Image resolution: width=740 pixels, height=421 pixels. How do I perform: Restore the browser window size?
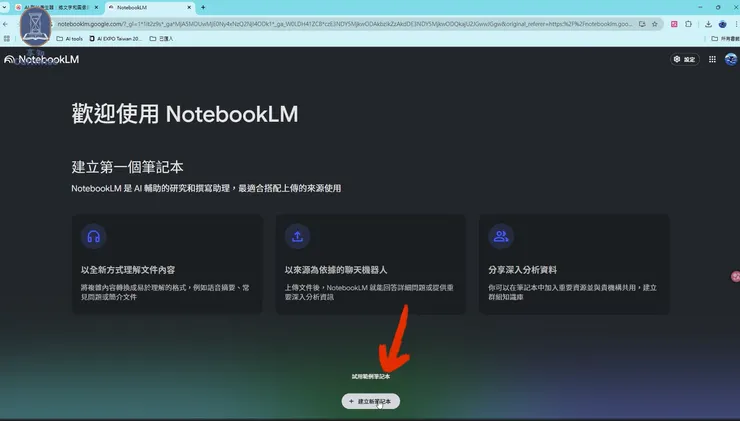click(718, 8)
